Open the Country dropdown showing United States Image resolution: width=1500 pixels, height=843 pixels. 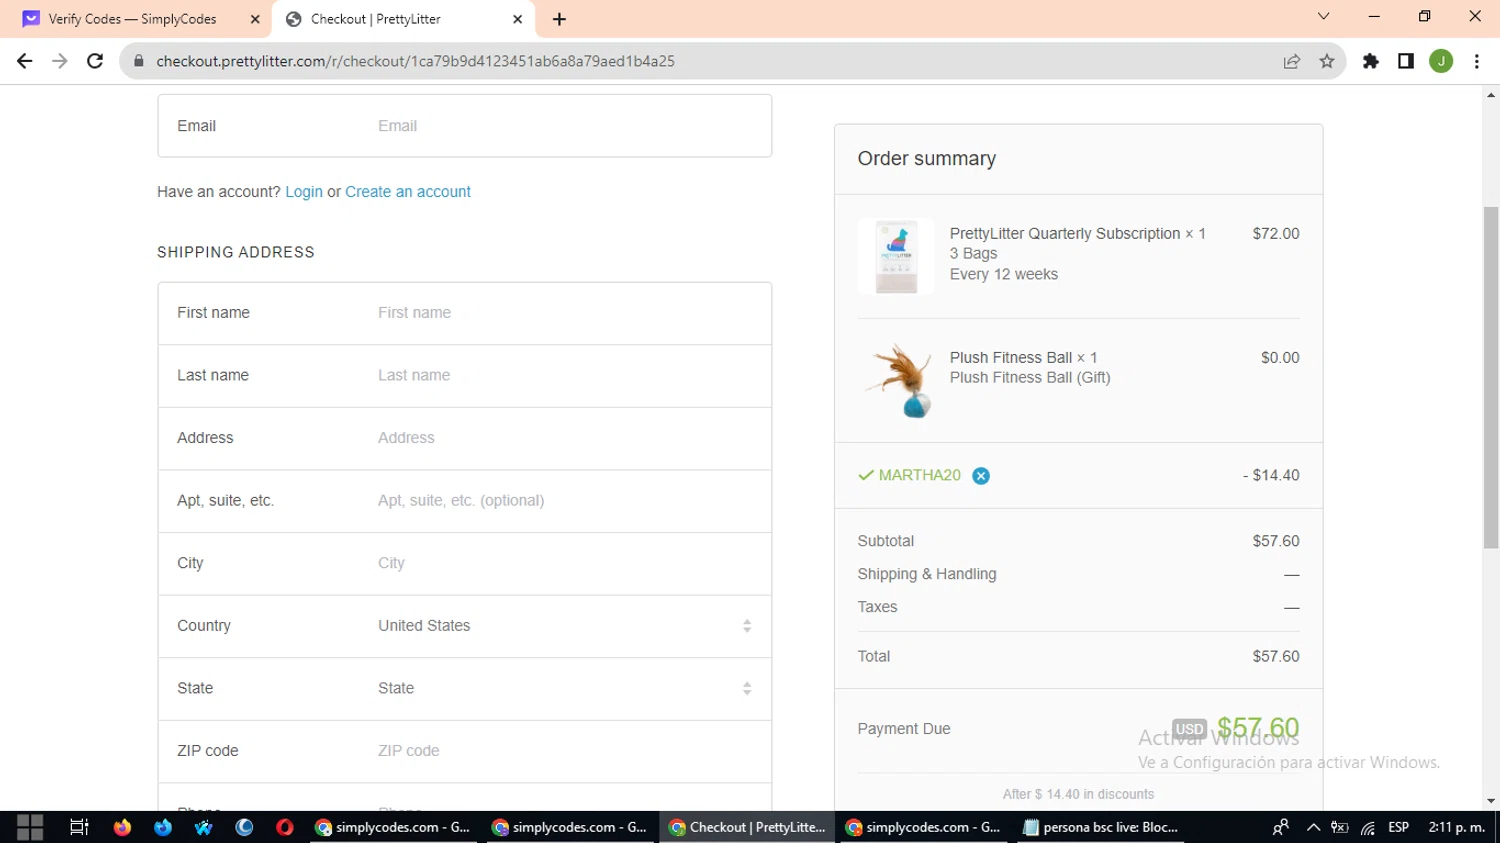(565, 626)
